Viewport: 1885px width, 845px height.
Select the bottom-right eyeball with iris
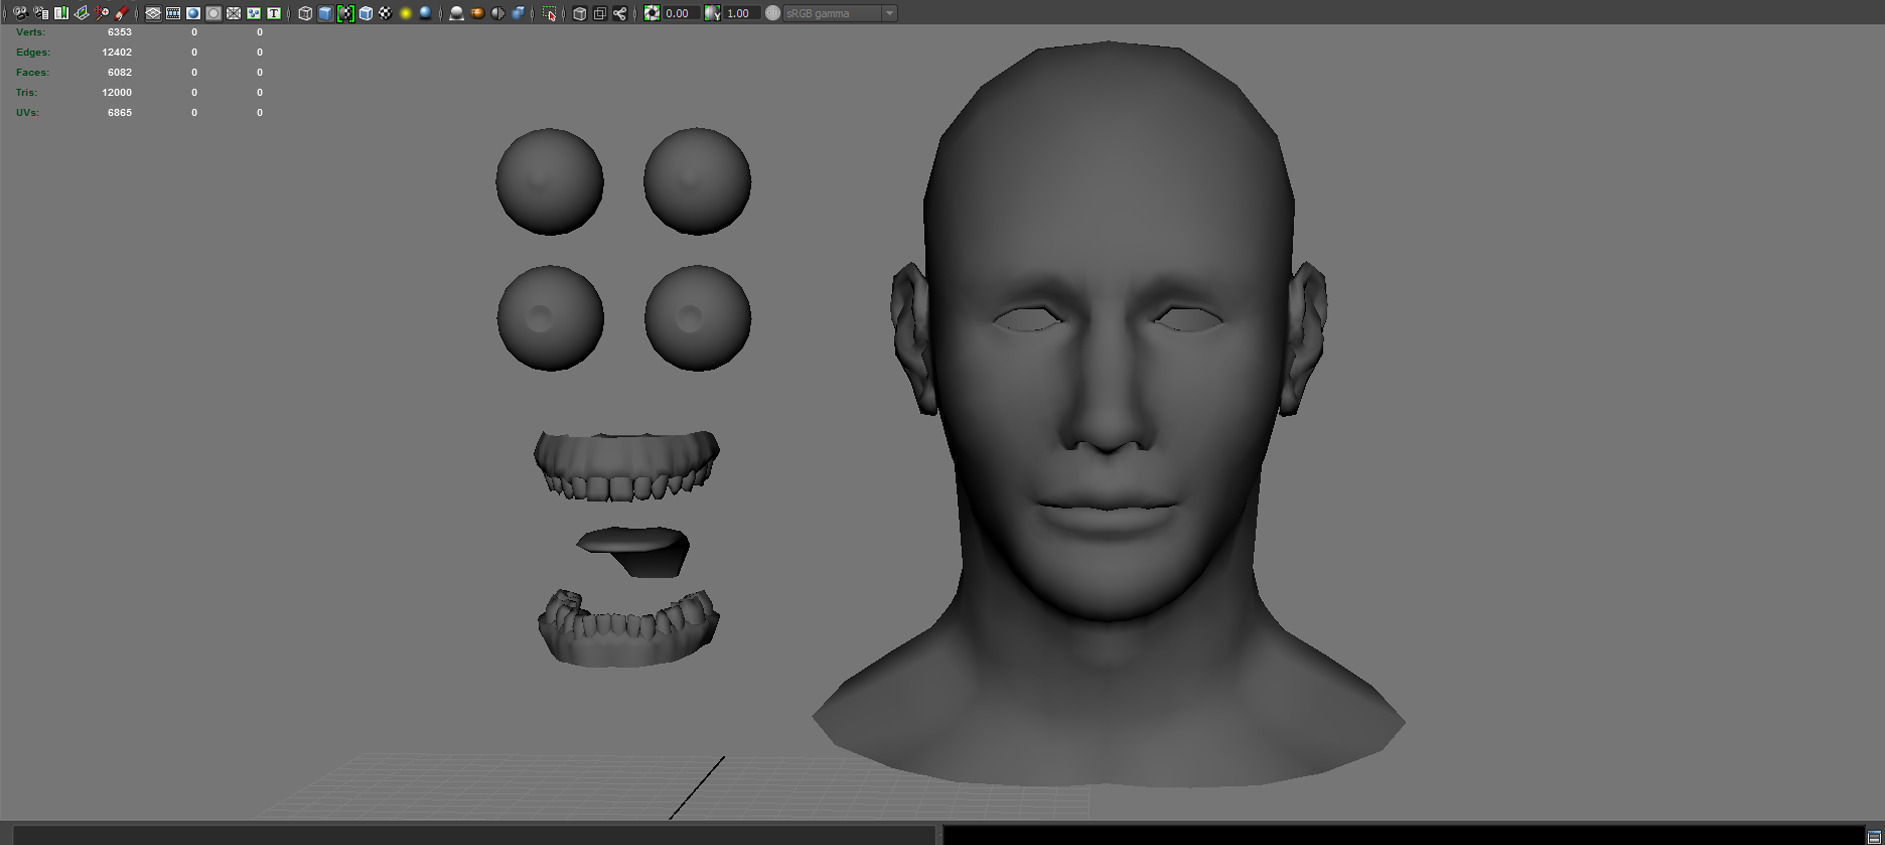[697, 318]
